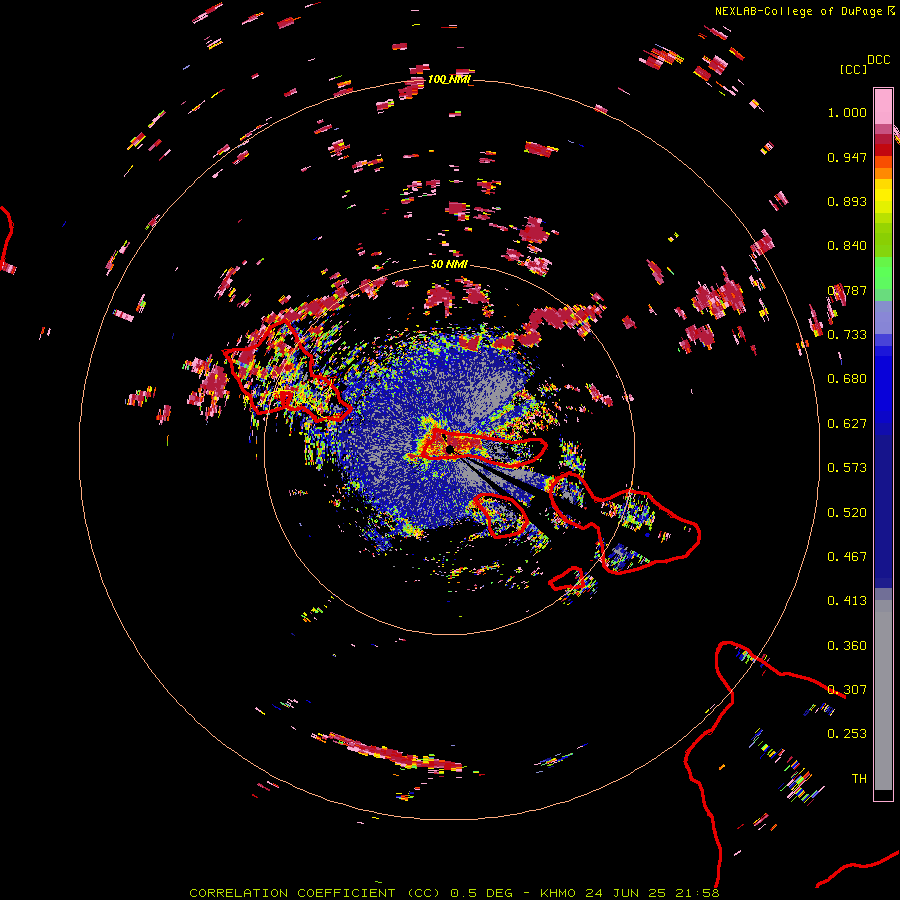Select the 0.840 scale value
900x900 pixels.
pos(847,246)
